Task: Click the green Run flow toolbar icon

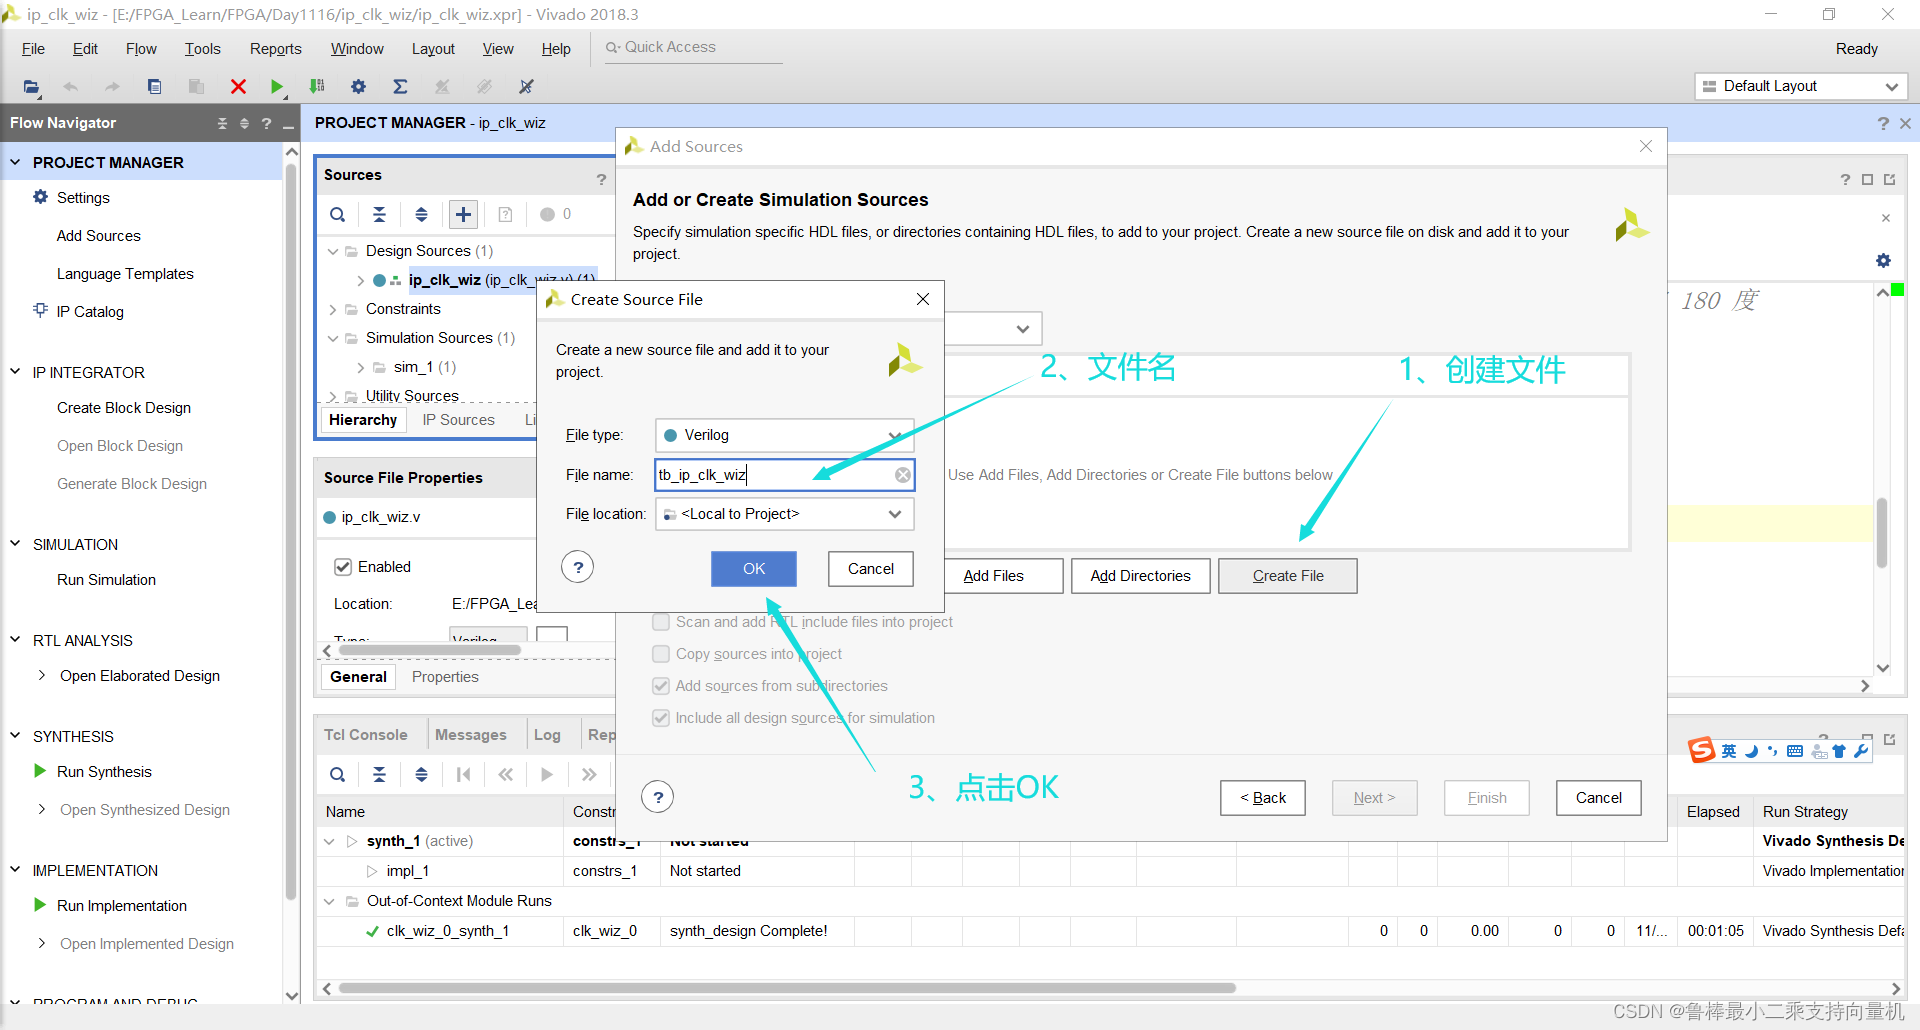Action: click(x=277, y=87)
